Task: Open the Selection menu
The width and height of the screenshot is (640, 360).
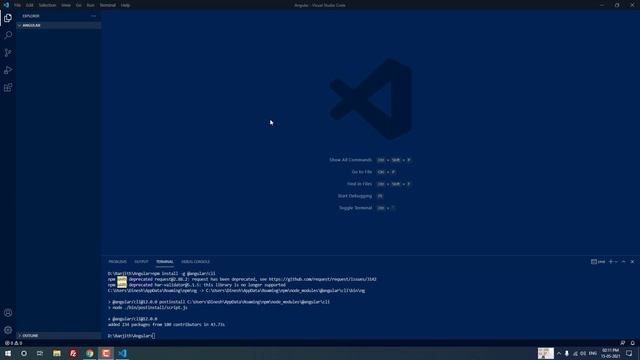Action: click(x=47, y=5)
